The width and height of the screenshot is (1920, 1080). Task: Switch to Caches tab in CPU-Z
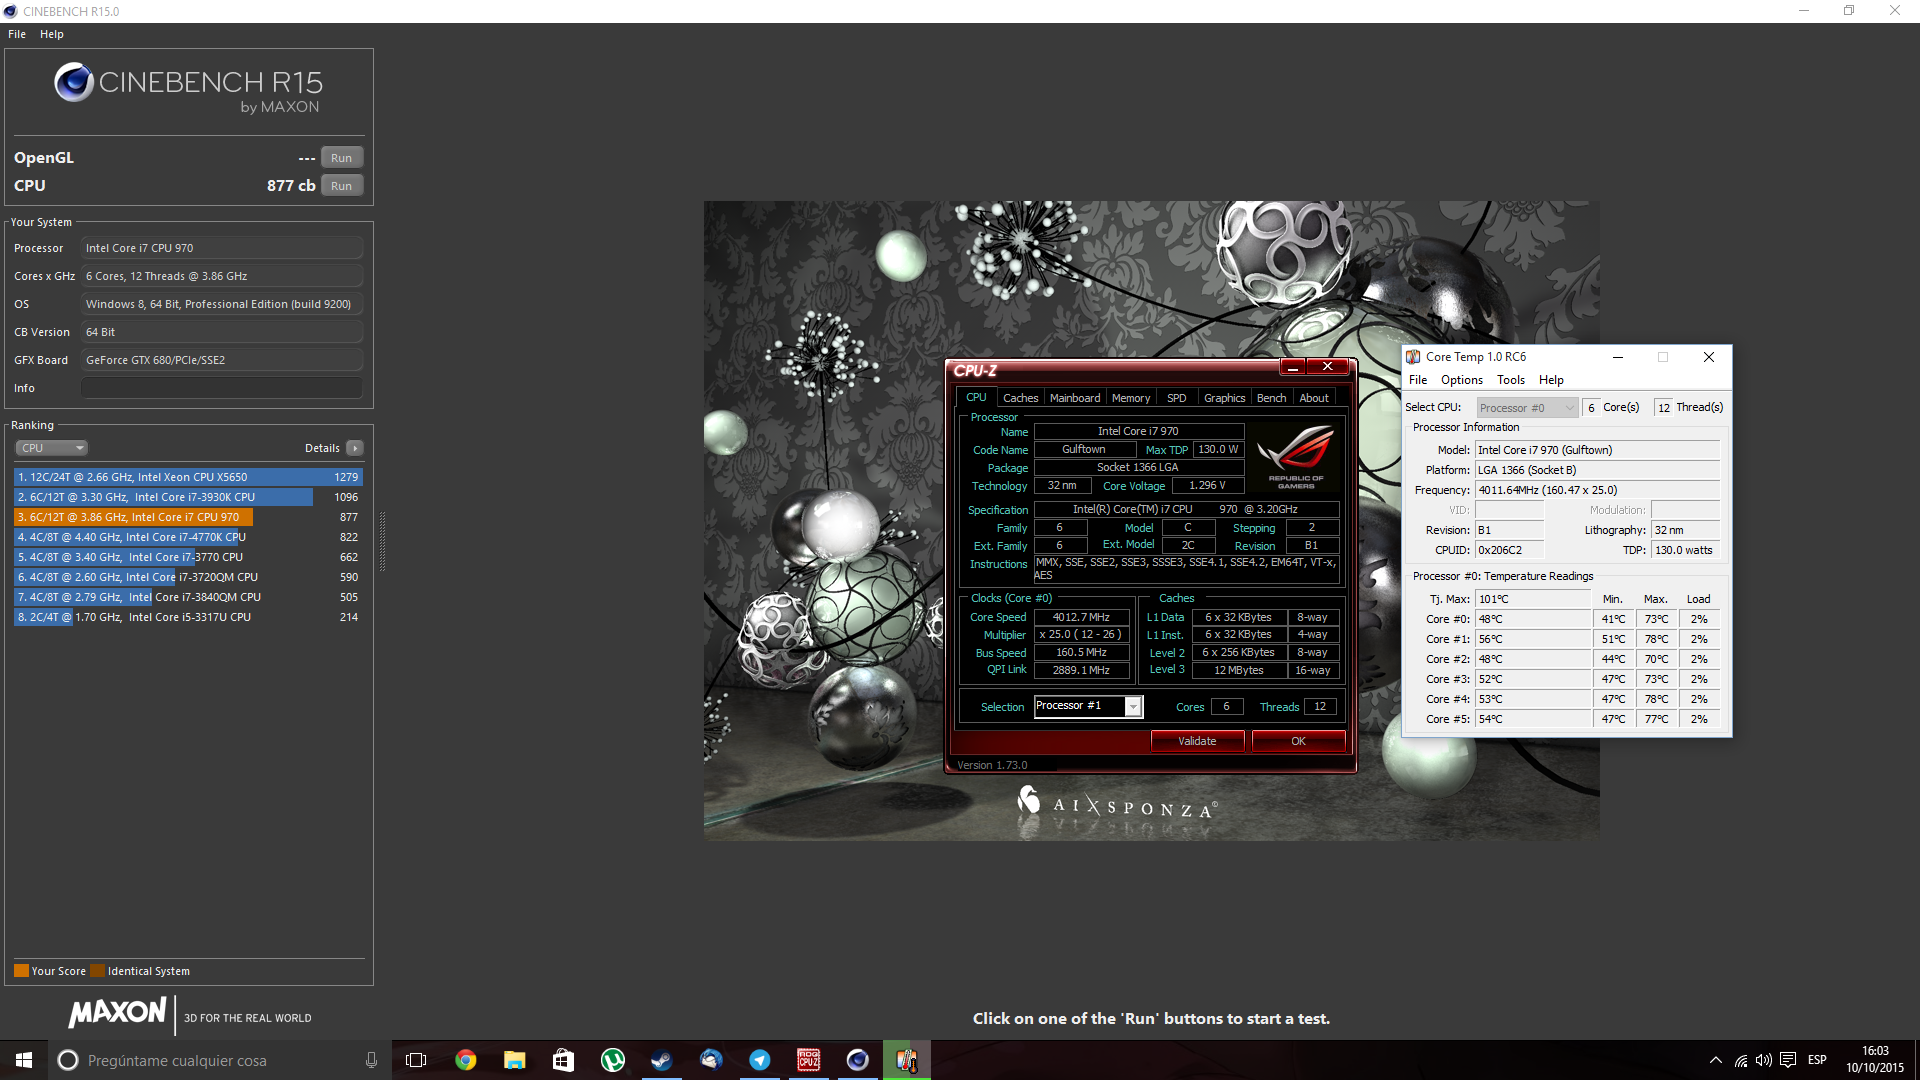(x=1020, y=398)
